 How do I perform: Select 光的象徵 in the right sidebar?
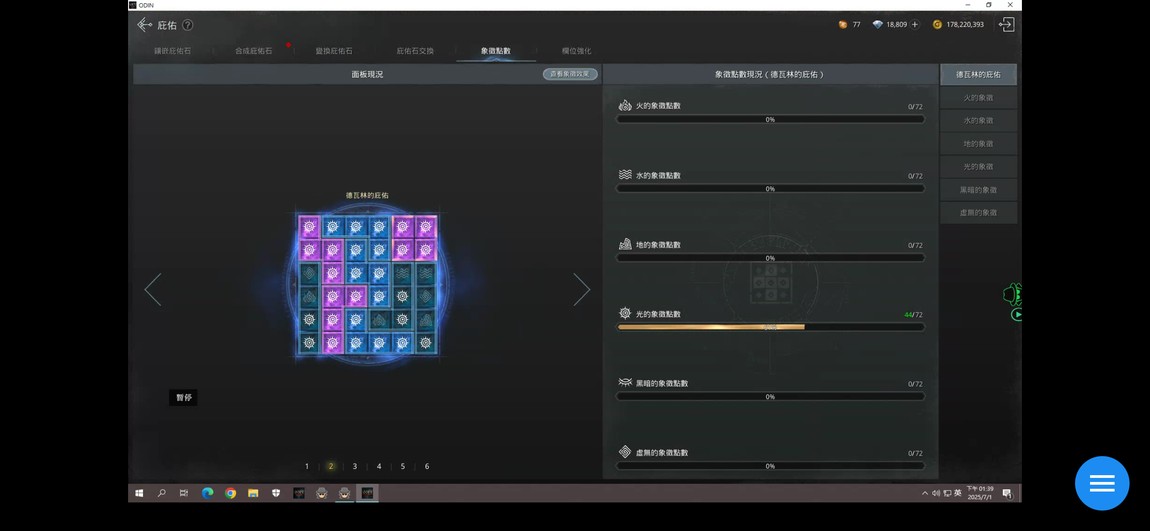[x=978, y=166]
